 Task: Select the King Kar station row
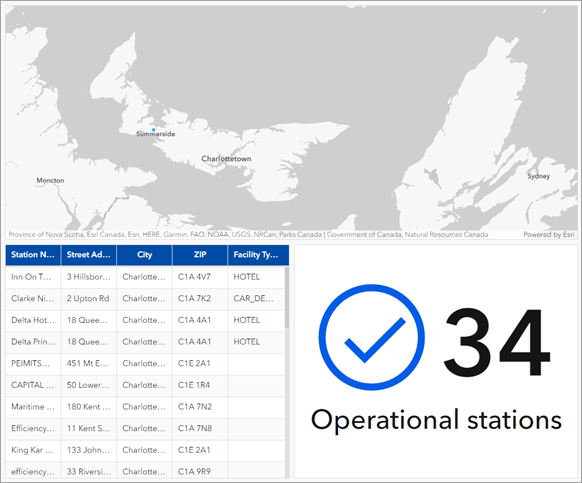[x=145, y=450]
